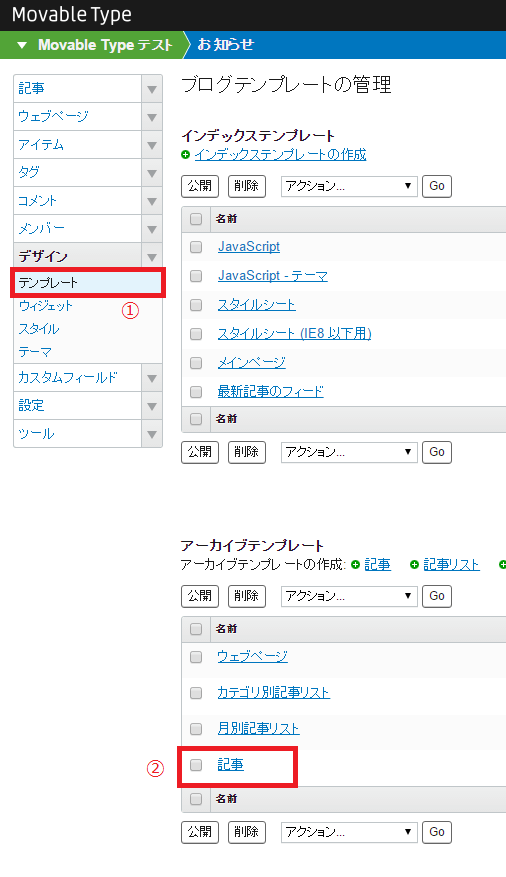Click お知らせ blog name in header
The height and width of the screenshot is (877, 506).
tap(225, 45)
